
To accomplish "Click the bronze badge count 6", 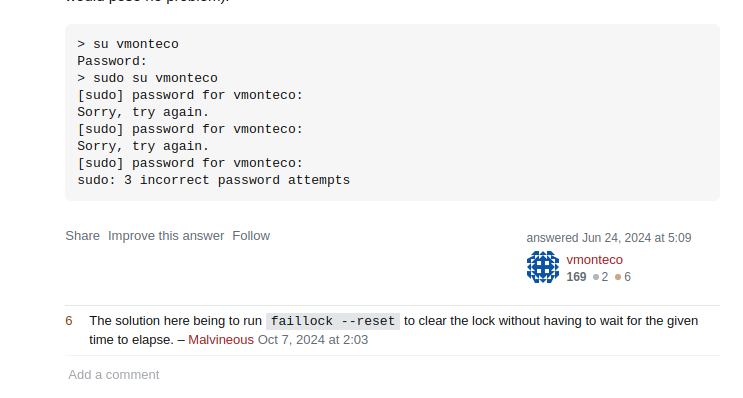I will 627,277.
